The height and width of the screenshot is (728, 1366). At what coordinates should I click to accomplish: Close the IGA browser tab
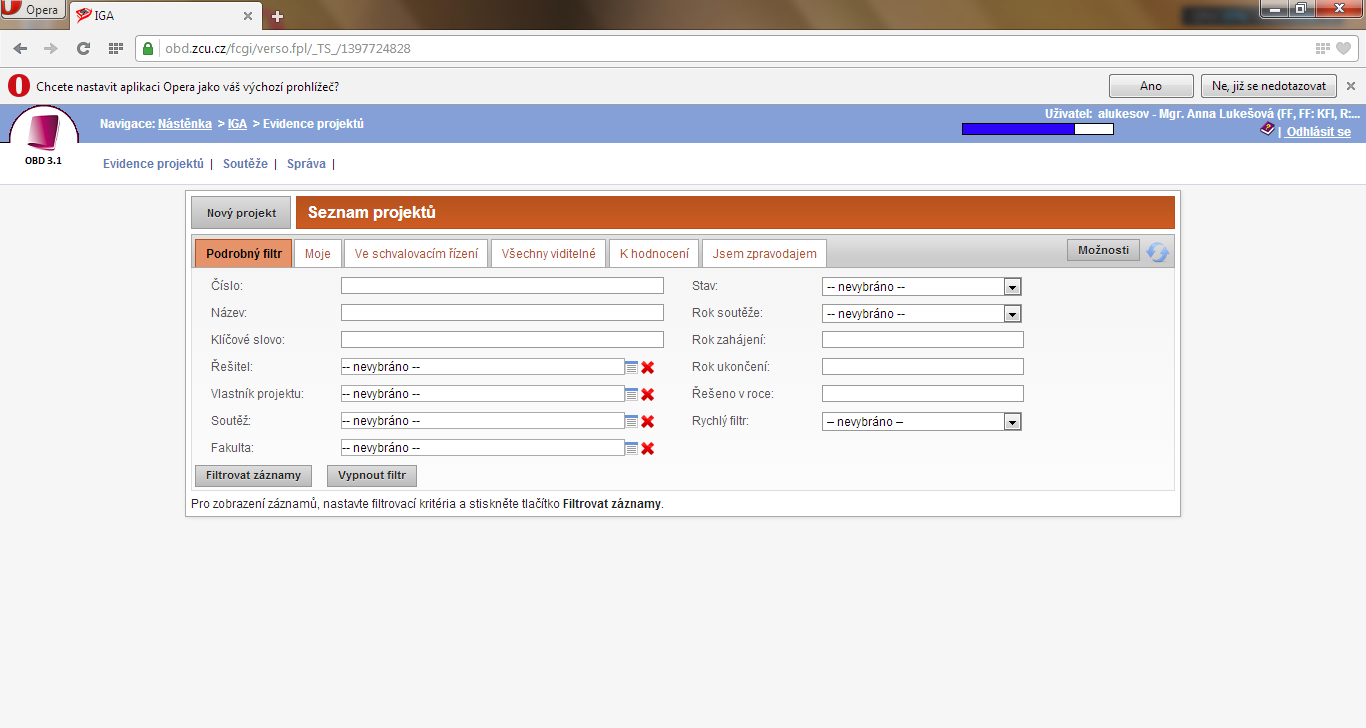(248, 16)
